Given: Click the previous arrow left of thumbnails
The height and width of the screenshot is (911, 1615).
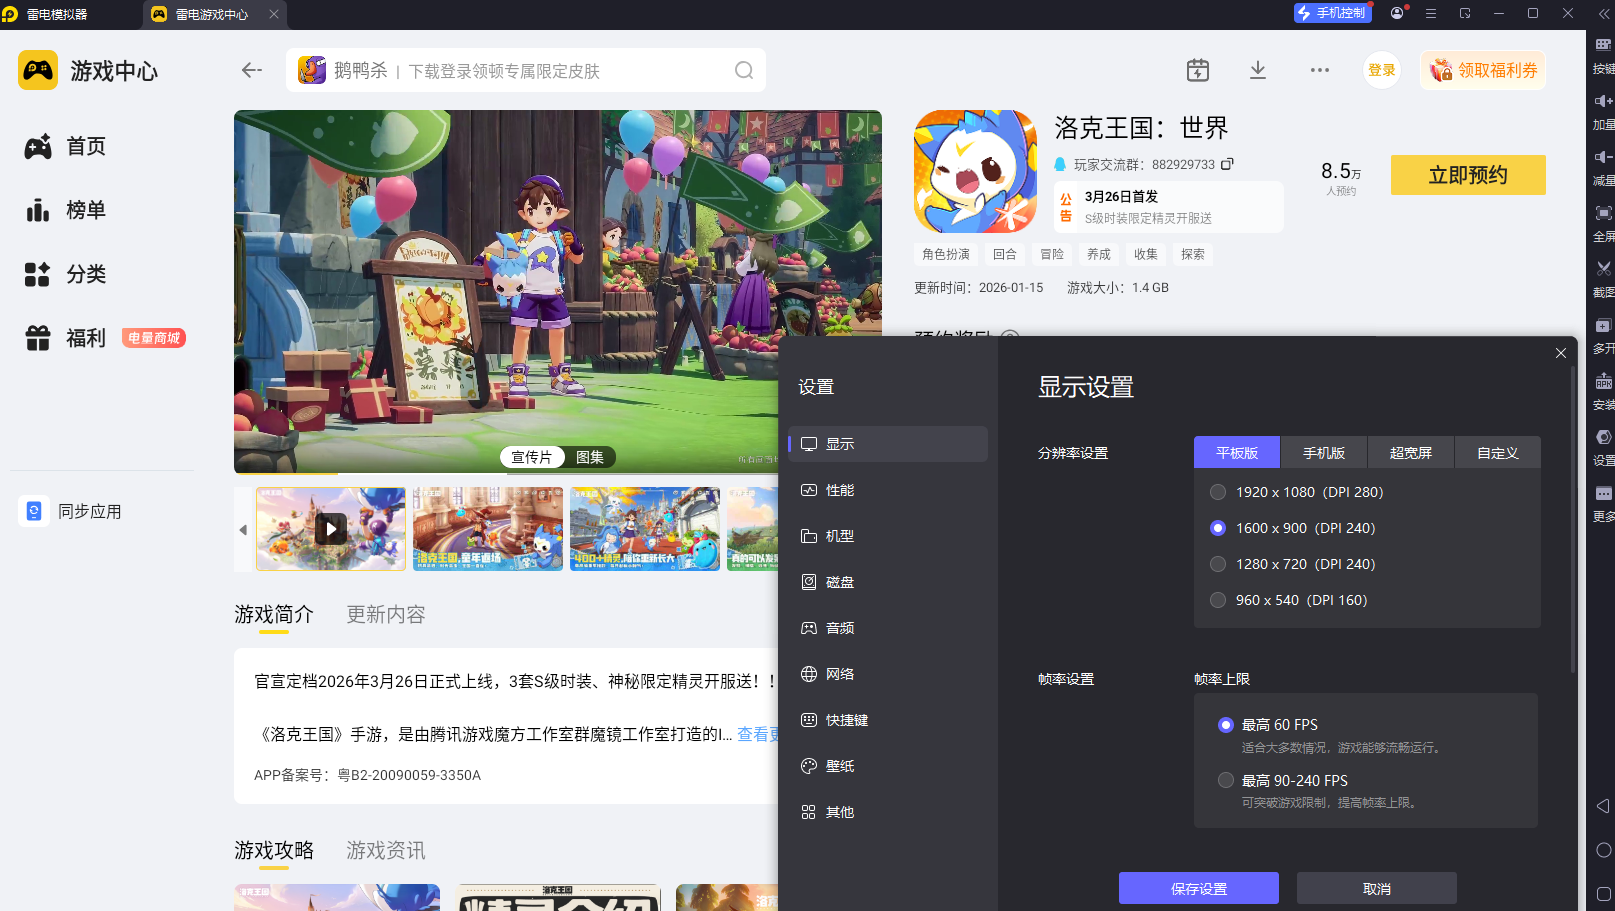Looking at the screenshot, I should point(243,529).
